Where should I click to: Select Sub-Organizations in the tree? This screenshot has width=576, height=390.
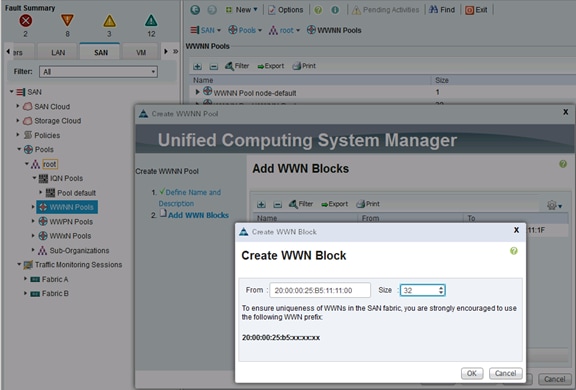coord(79,250)
